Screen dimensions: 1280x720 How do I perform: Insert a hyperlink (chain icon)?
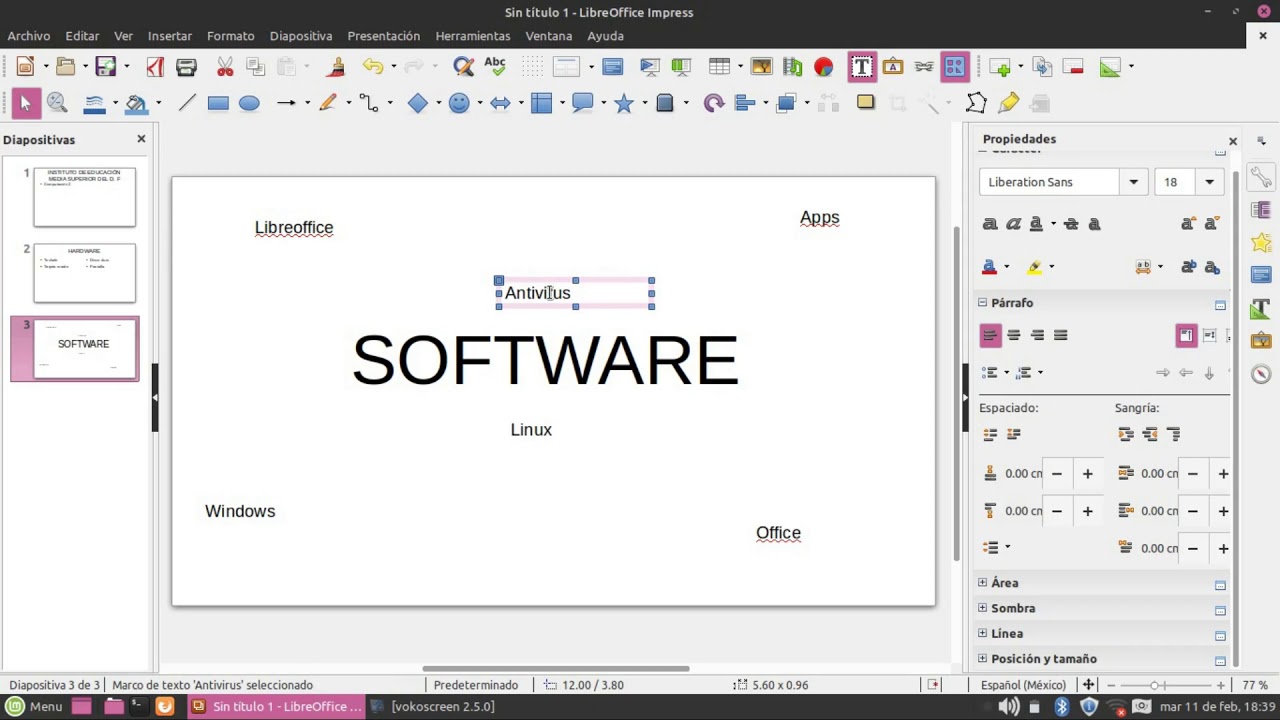(924, 67)
